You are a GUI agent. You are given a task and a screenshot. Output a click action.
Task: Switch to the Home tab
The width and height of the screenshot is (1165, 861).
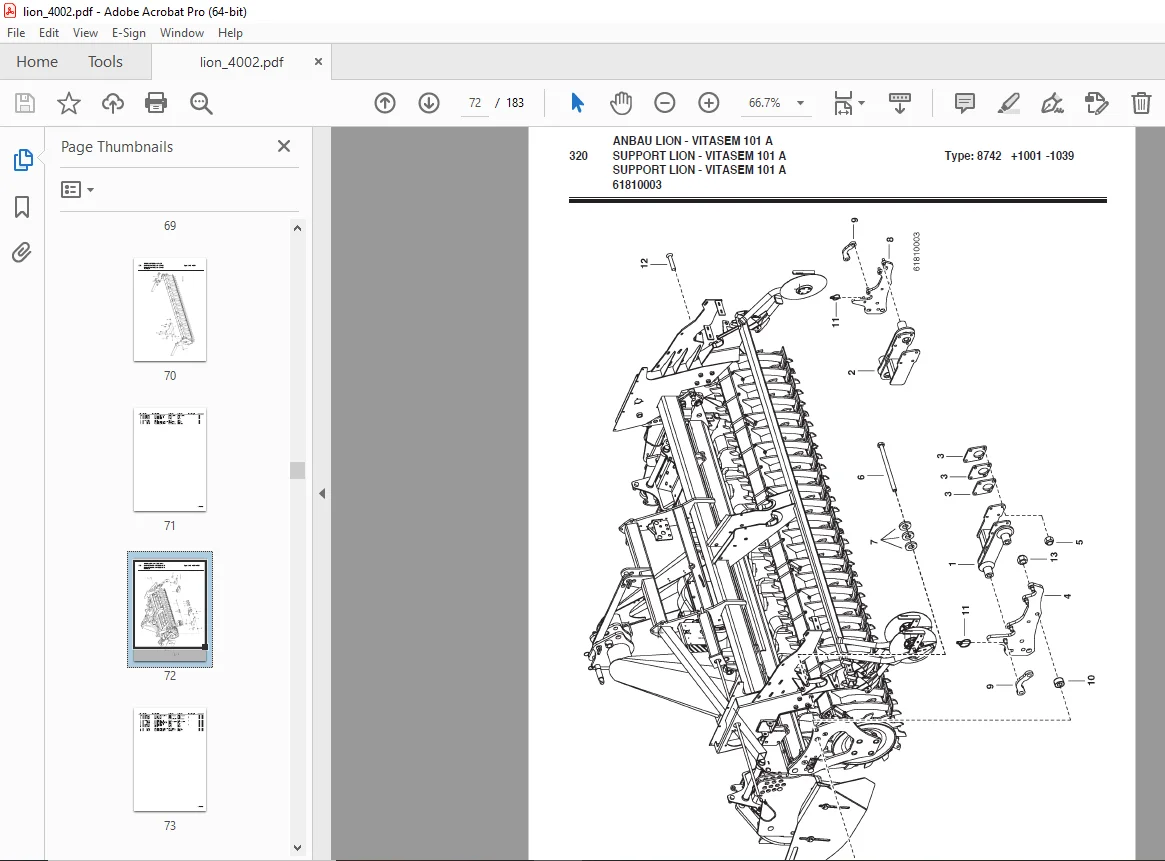click(x=37, y=62)
